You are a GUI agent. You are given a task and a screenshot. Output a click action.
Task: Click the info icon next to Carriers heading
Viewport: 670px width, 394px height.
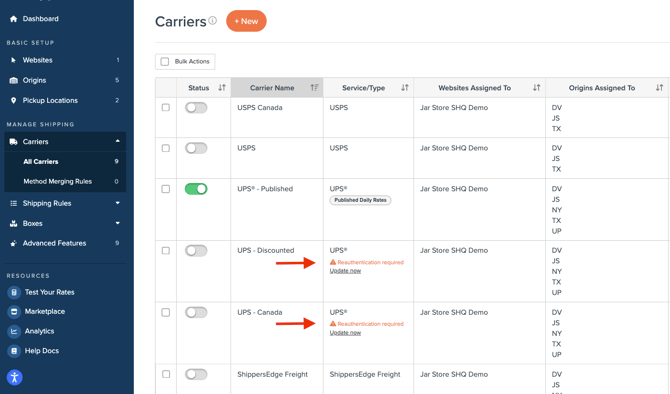pyautogui.click(x=212, y=20)
